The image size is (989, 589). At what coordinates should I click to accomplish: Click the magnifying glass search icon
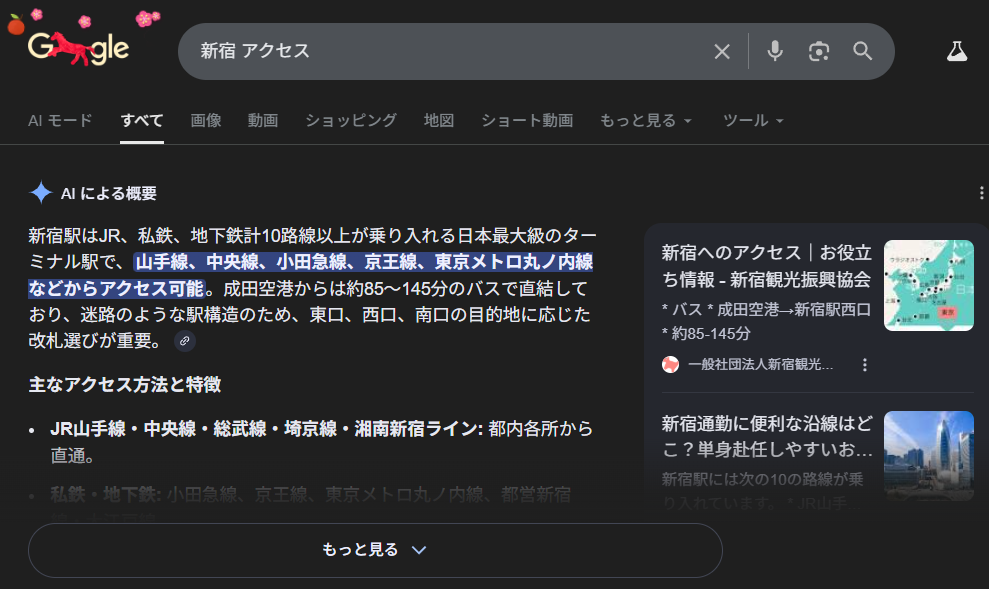[863, 51]
